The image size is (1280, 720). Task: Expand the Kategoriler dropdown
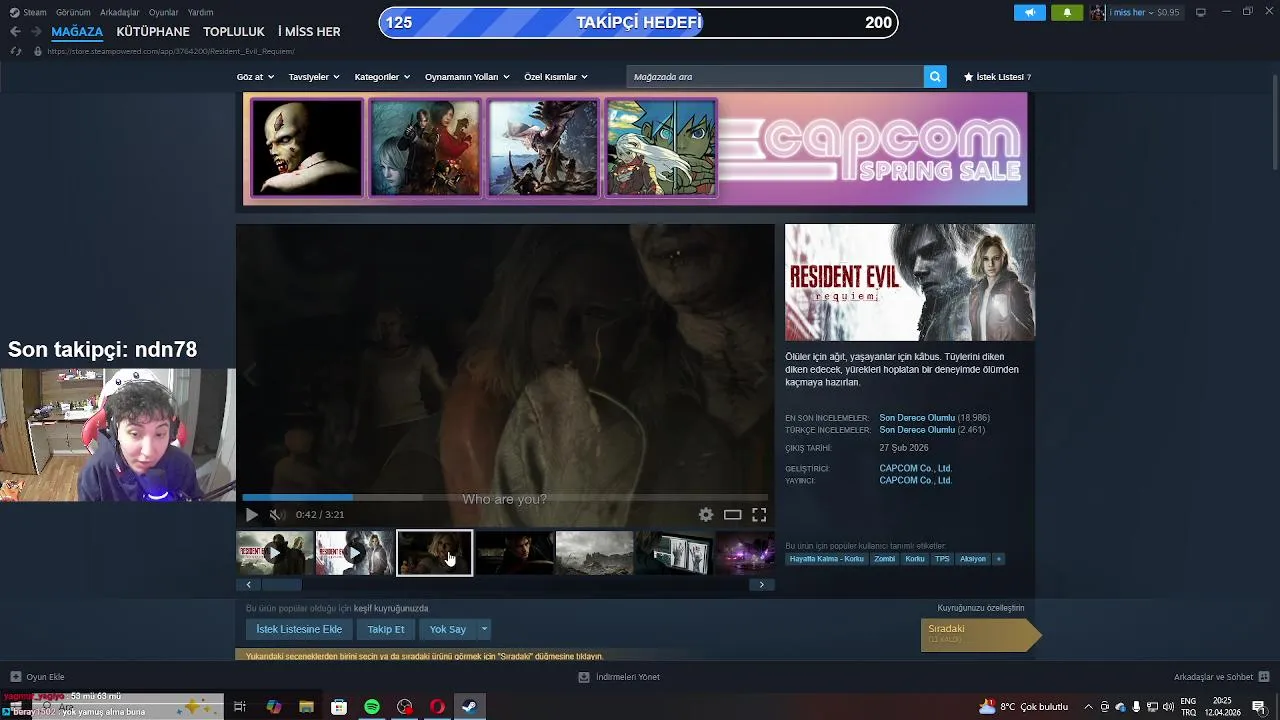coord(383,77)
